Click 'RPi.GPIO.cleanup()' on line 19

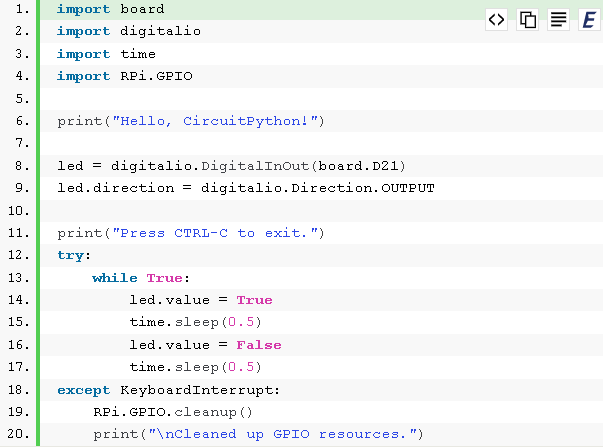(173, 412)
